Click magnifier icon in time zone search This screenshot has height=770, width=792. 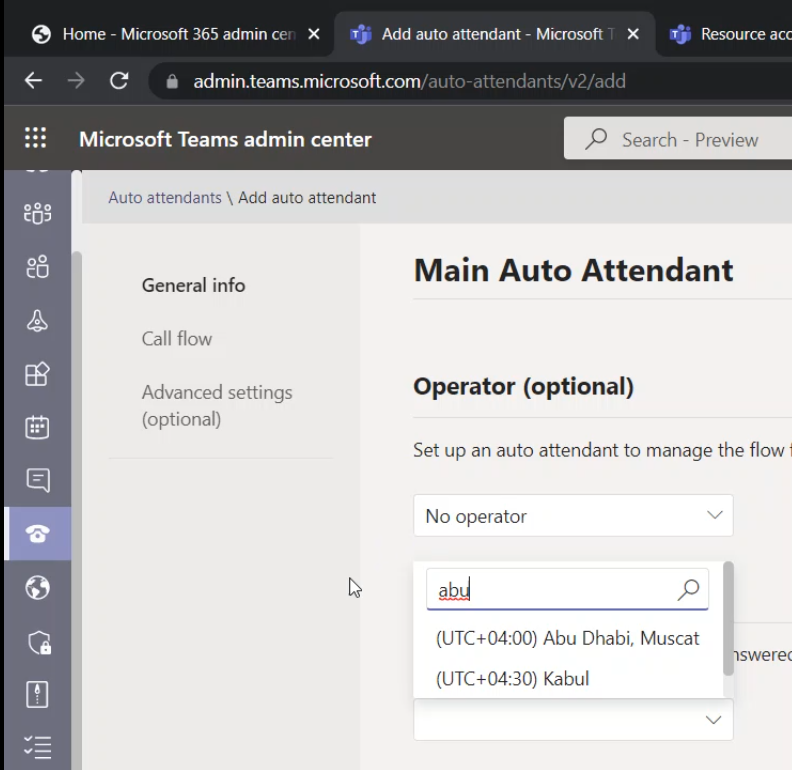click(x=688, y=590)
